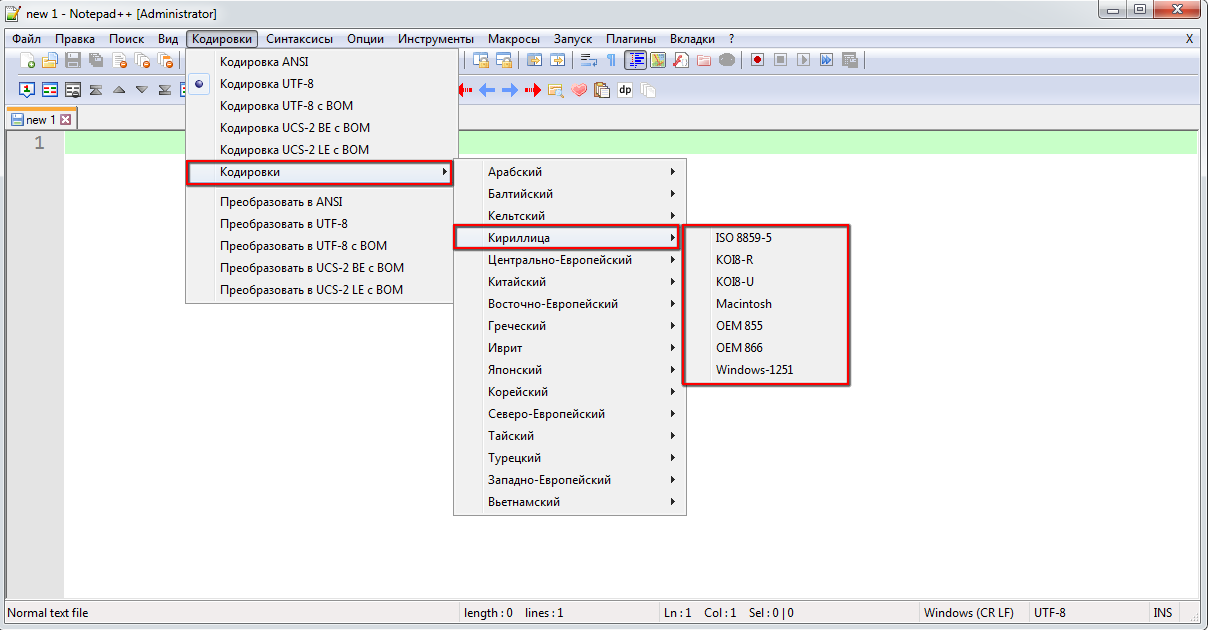
Task: Expand the Греческий encoding submenu
Action: tap(570, 326)
